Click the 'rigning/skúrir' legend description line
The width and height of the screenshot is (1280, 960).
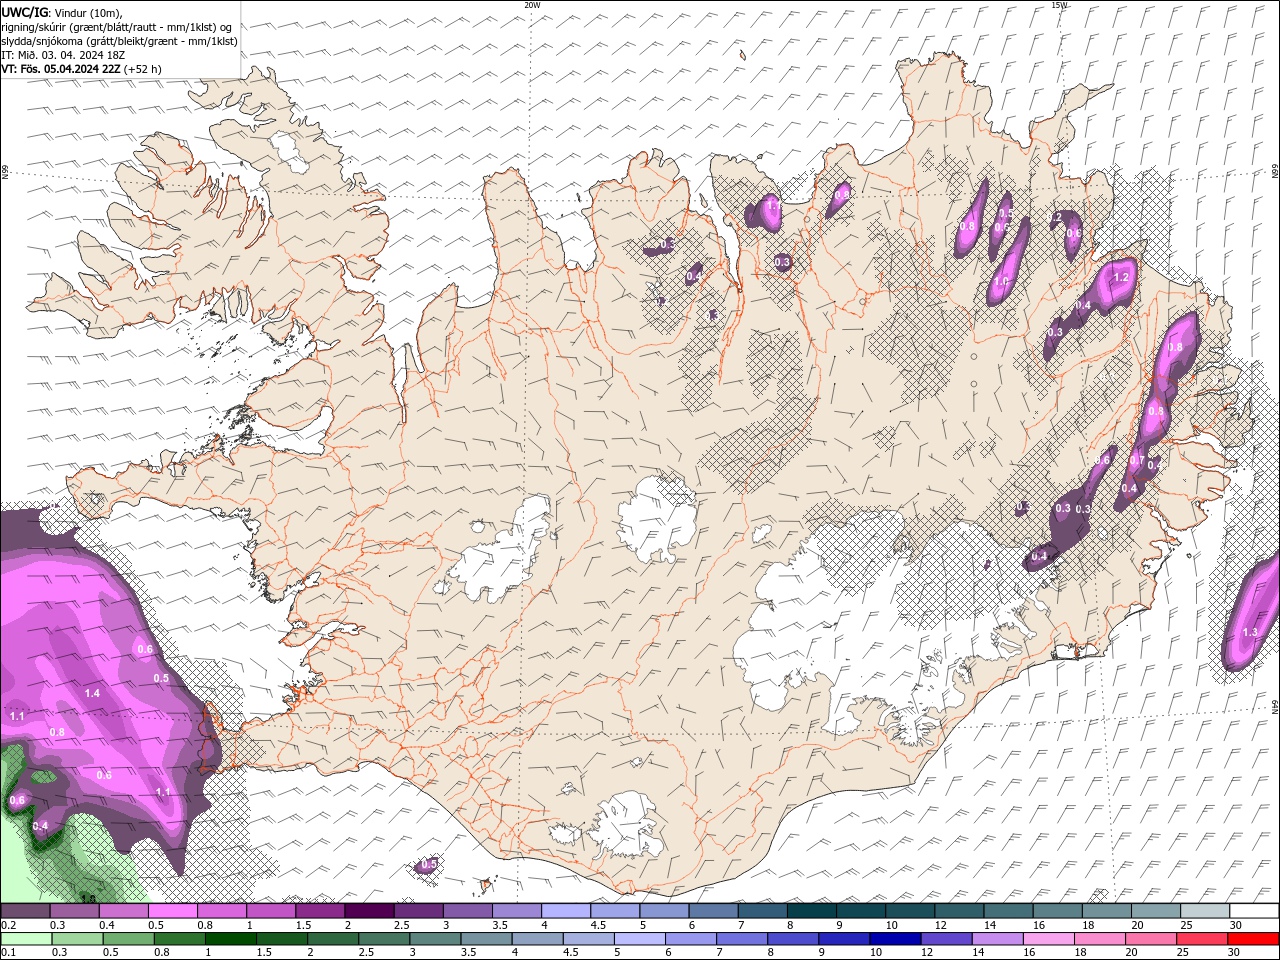pyautogui.click(x=118, y=27)
